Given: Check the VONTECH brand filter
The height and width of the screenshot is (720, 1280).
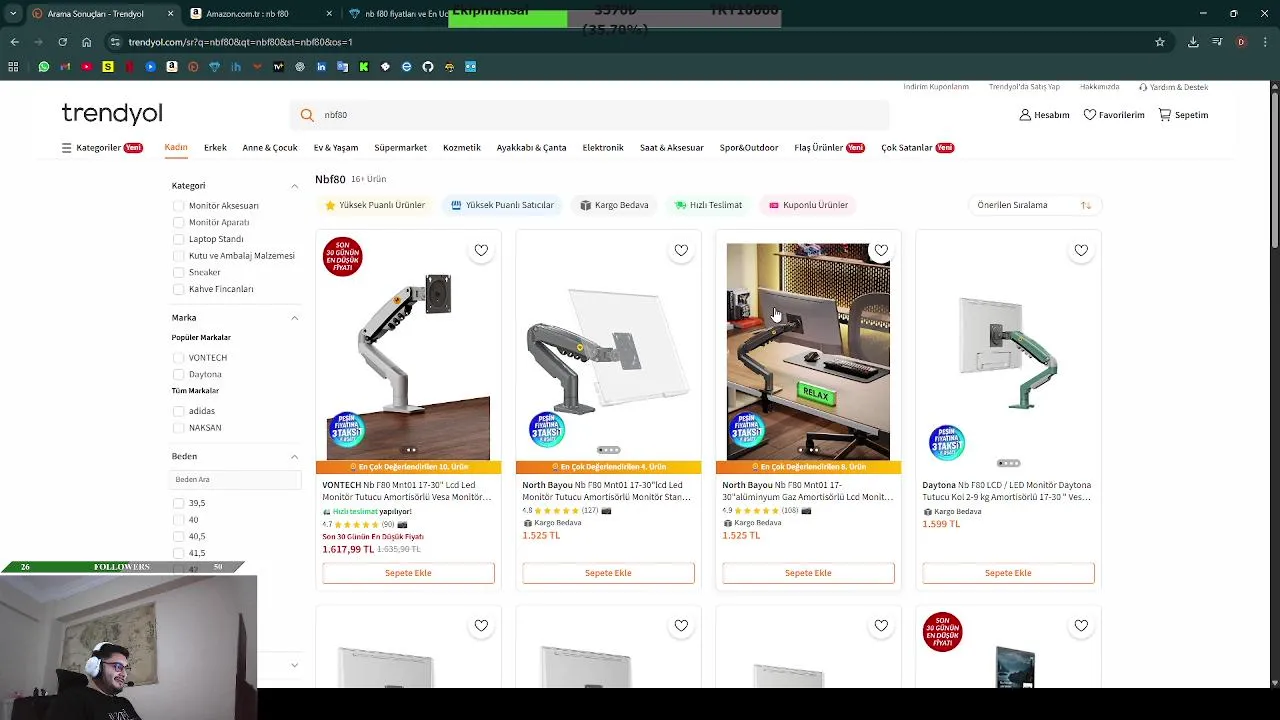Looking at the screenshot, I should click(179, 358).
